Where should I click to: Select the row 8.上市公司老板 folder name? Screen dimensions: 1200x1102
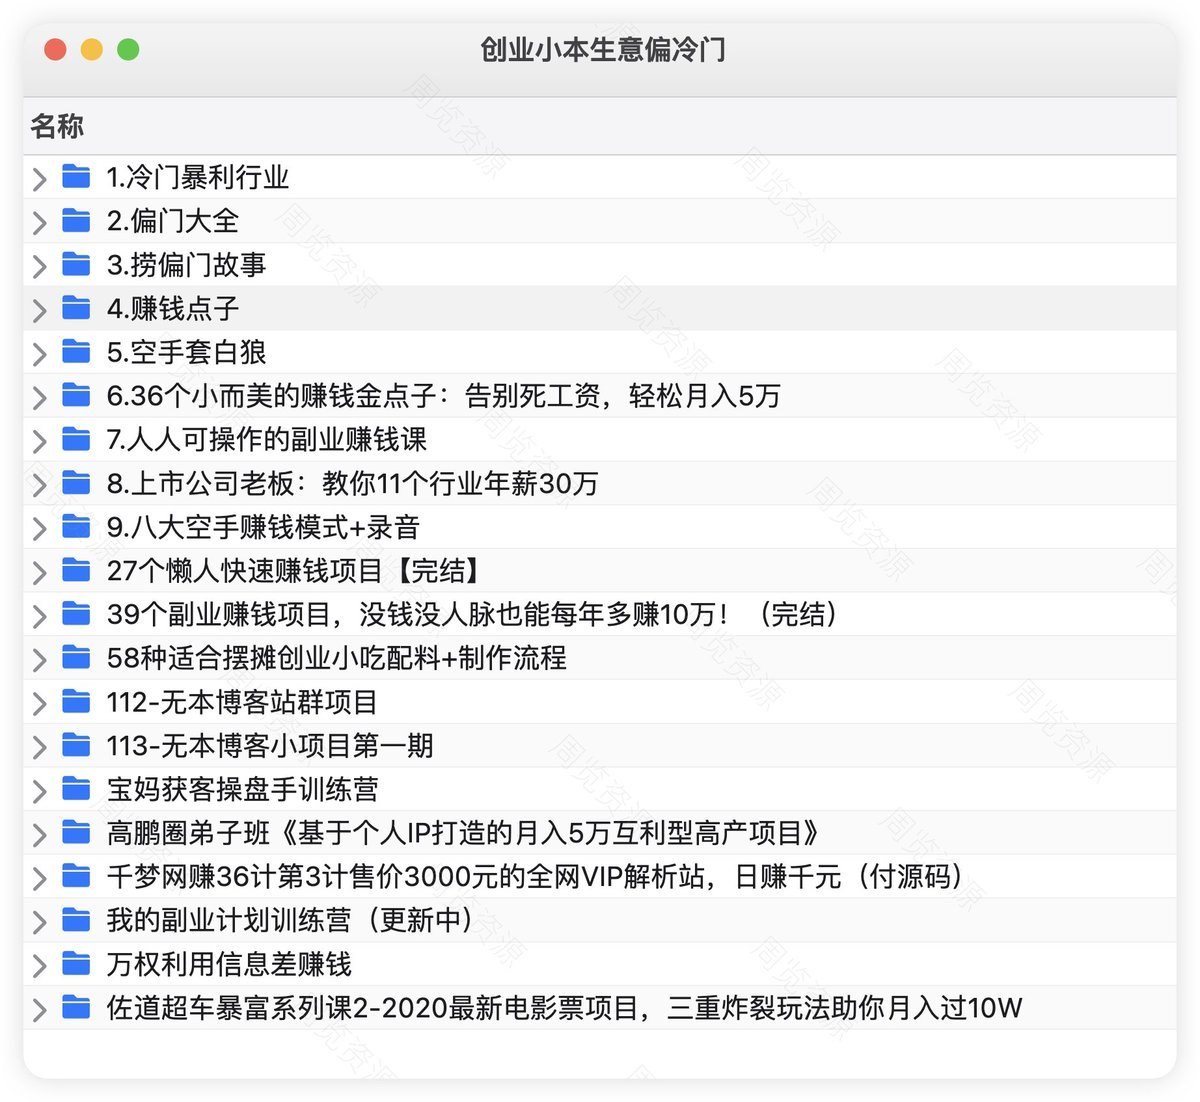(352, 483)
